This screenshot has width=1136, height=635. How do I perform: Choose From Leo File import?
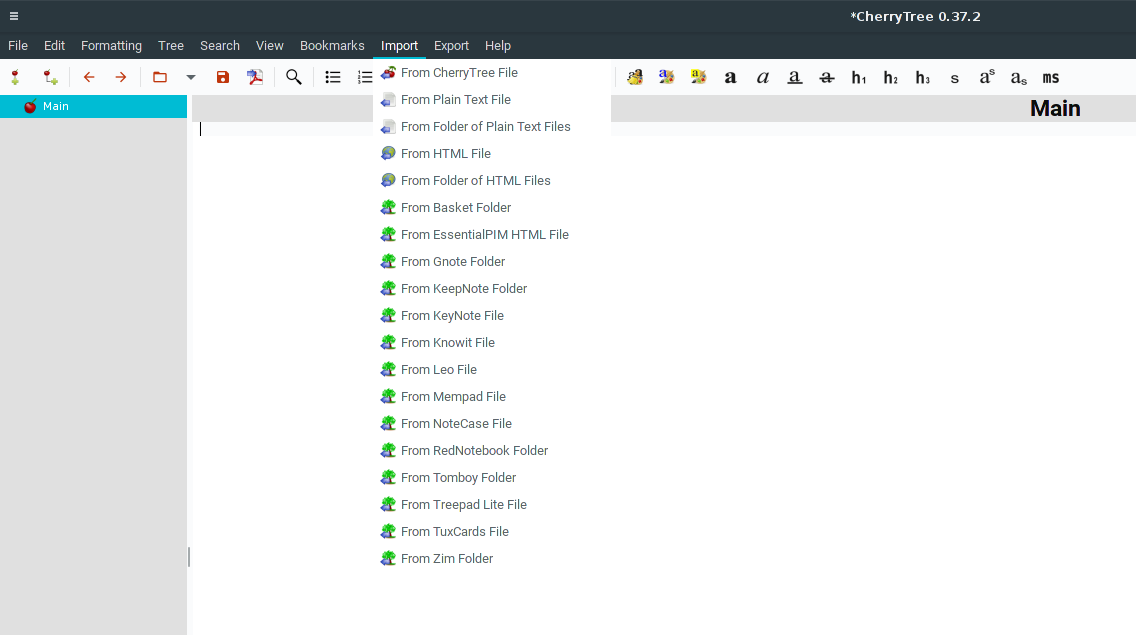pyautogui.click(x=492, y=370)
